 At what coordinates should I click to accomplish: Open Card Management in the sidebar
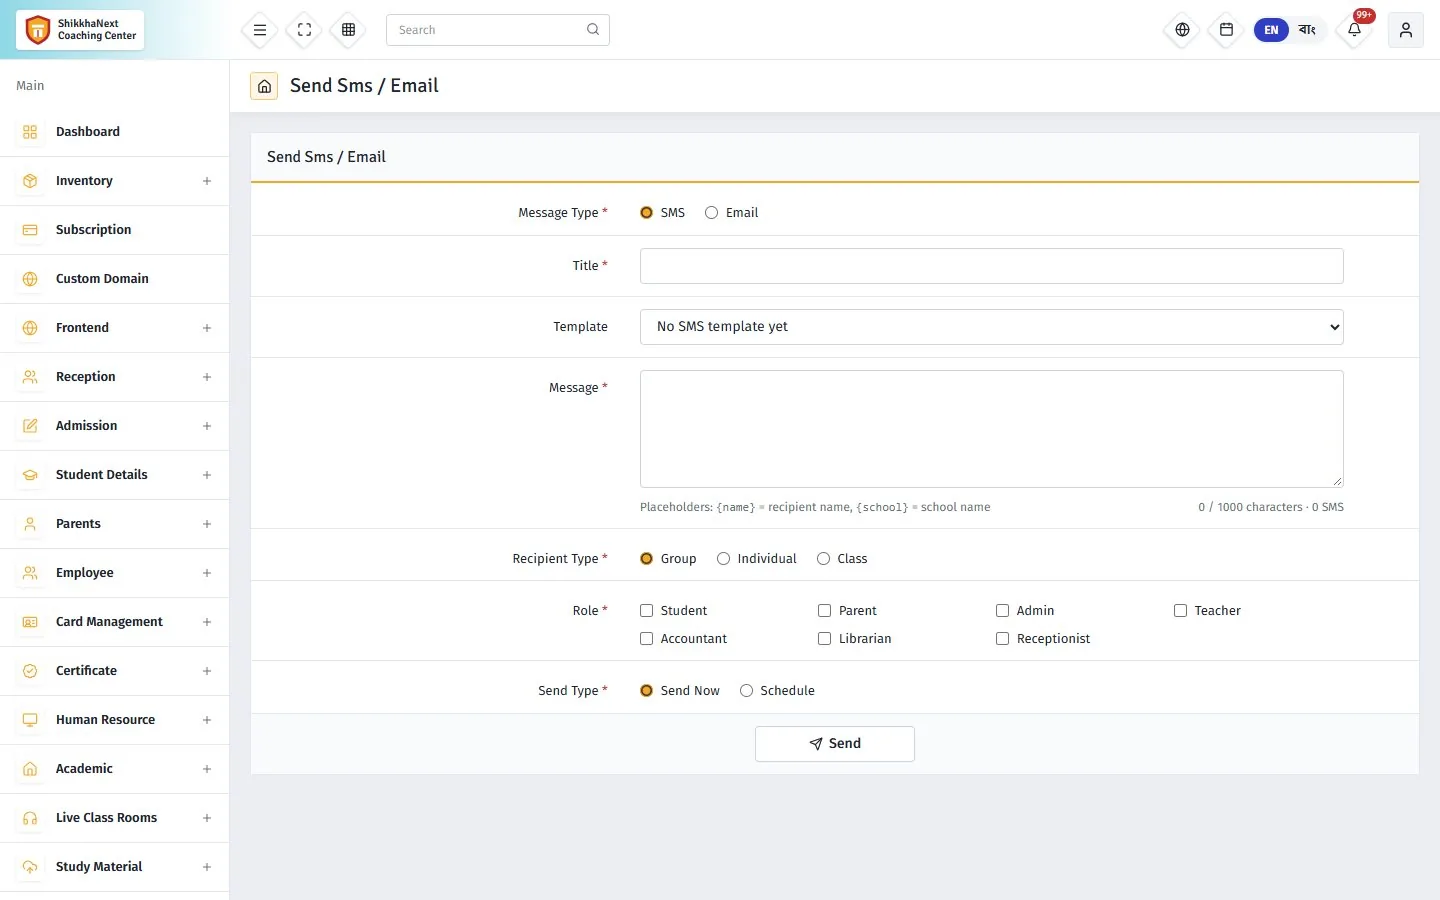pos(114,622)
